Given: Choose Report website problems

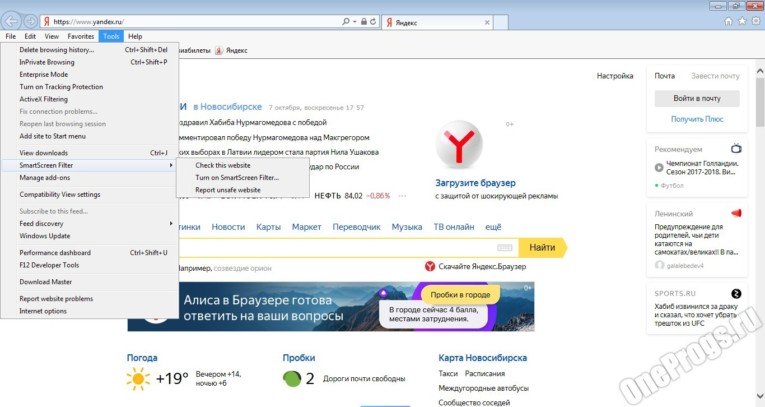Looking at the screenshot, I should (90, 299).
